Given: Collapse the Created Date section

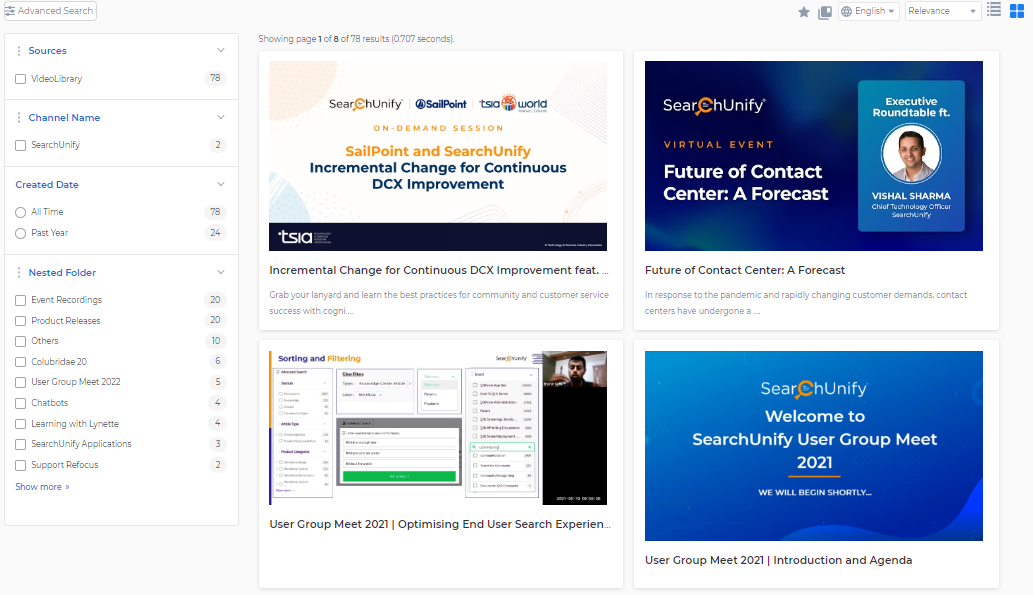Looking at the screenshot, I should (x=221, y=185).
